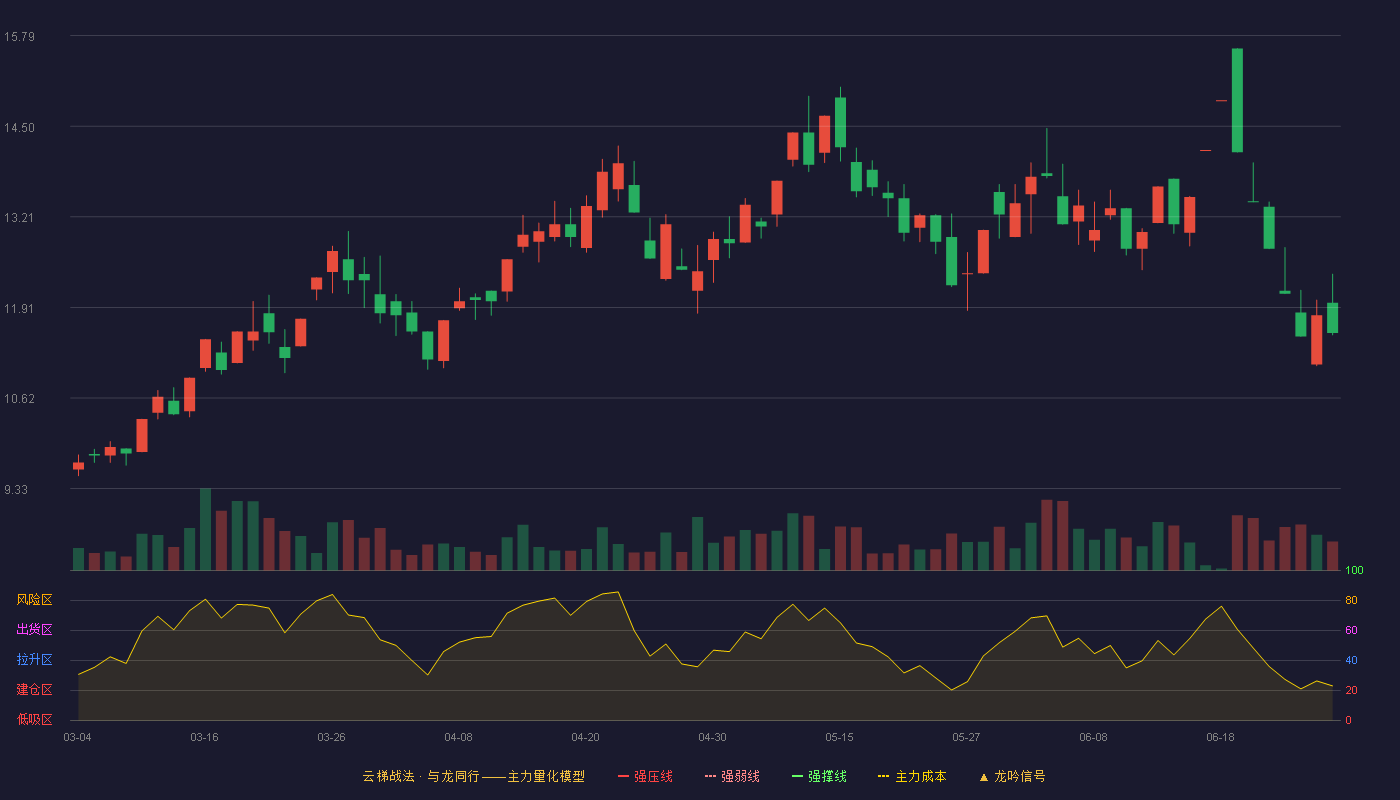The width and height of the screenshot is (1400, 800).
Task: Click the 14.50 price axis label
Action: [x=20, y=128]
